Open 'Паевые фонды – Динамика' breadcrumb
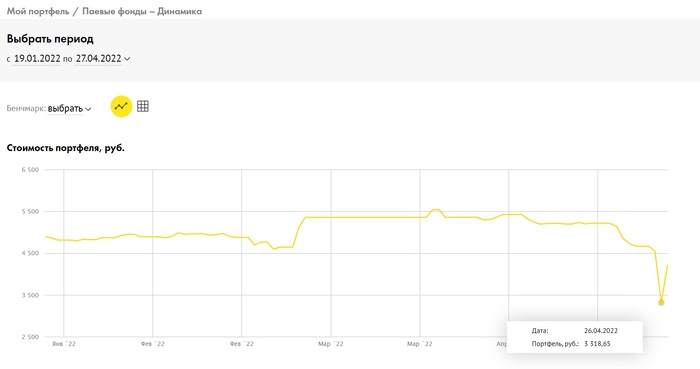The width and height of the screenshot is (700, 369). pyautogui.click(x=142, y=11)
